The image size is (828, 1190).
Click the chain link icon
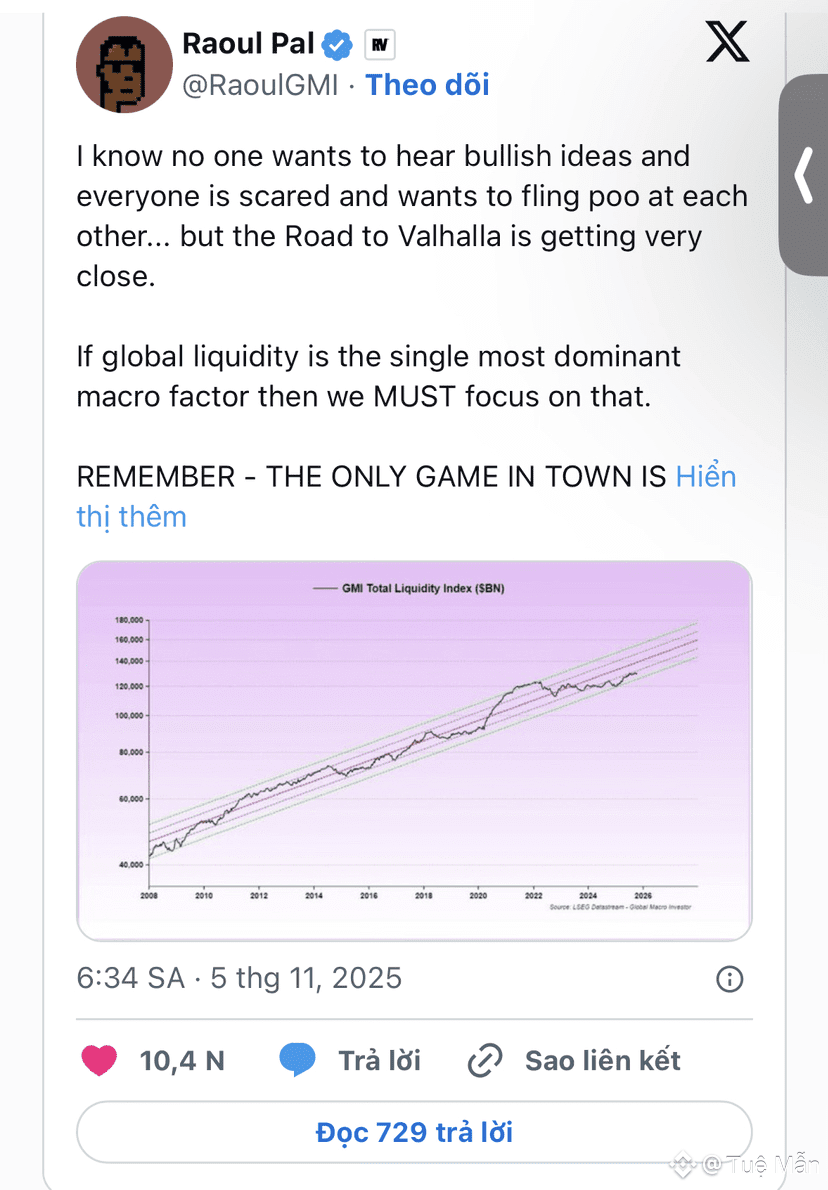pyautogui.click(x=485, y=1060)
